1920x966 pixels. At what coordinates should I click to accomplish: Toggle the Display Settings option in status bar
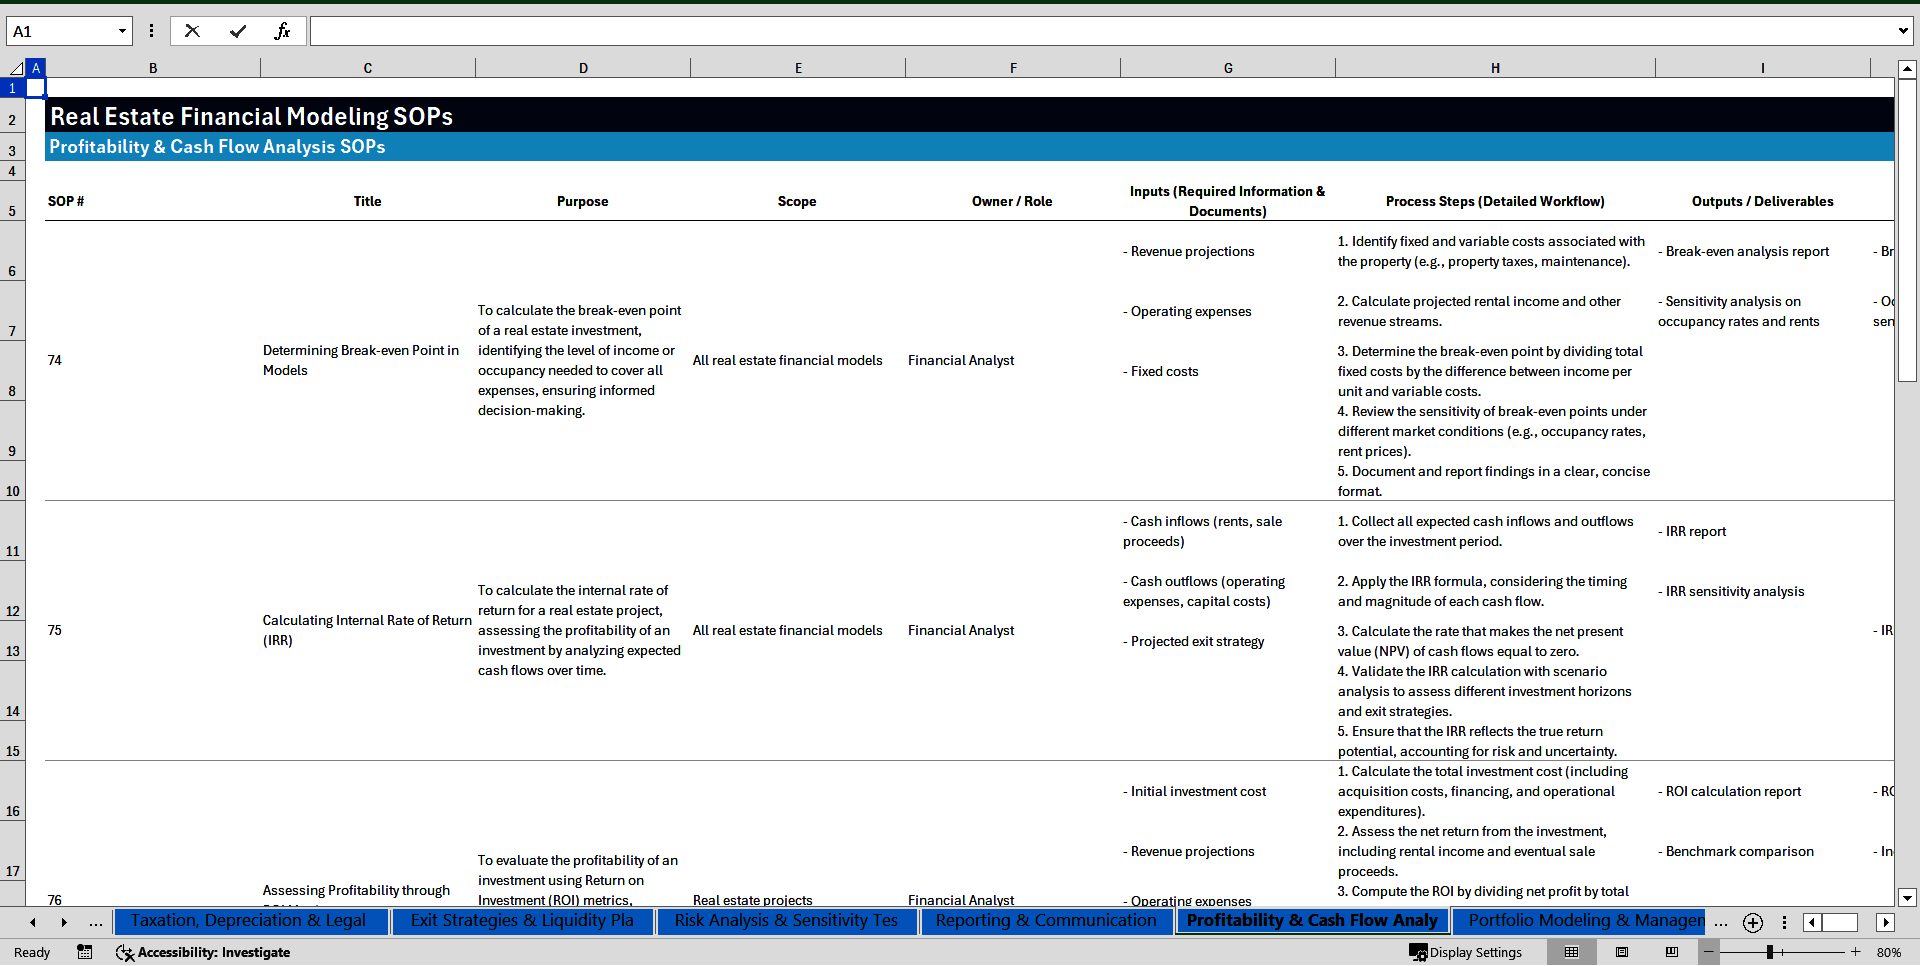[x=1465, y=952]
